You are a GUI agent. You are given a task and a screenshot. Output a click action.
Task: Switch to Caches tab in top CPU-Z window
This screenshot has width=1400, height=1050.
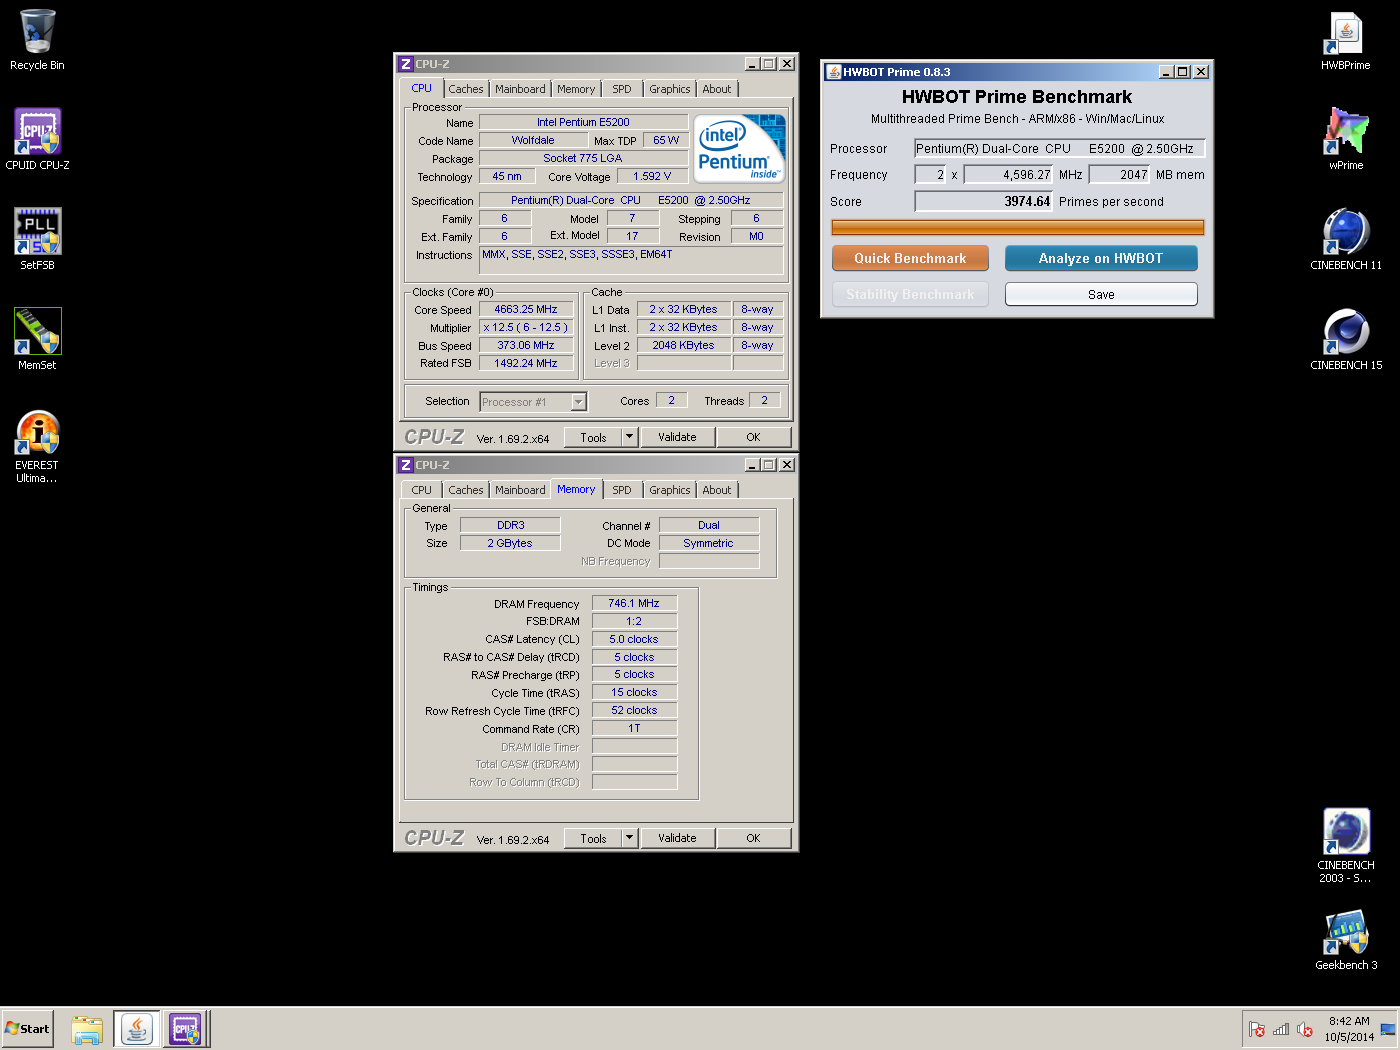(465, 89)
